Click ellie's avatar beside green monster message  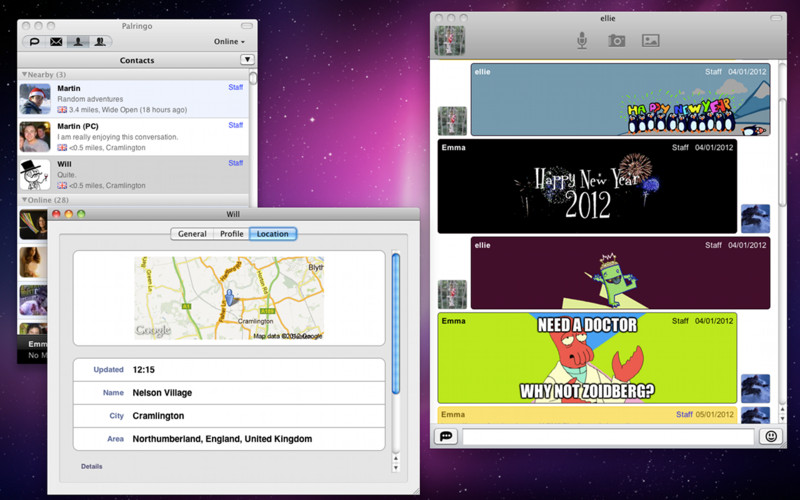click(x=452, y=294)
